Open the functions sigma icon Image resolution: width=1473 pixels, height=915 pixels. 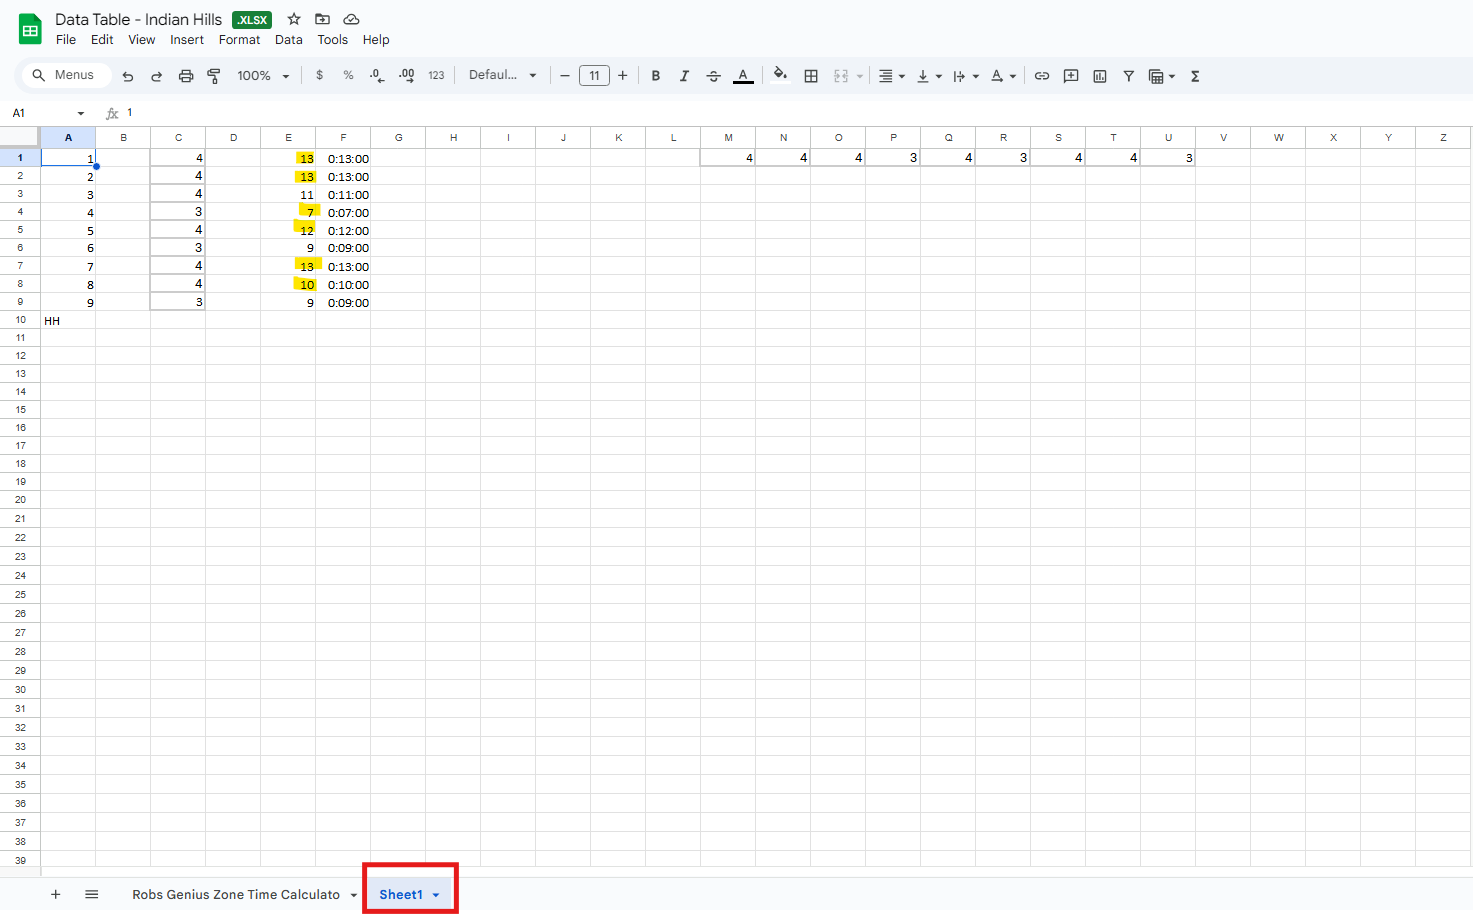tap(1195, 76)
